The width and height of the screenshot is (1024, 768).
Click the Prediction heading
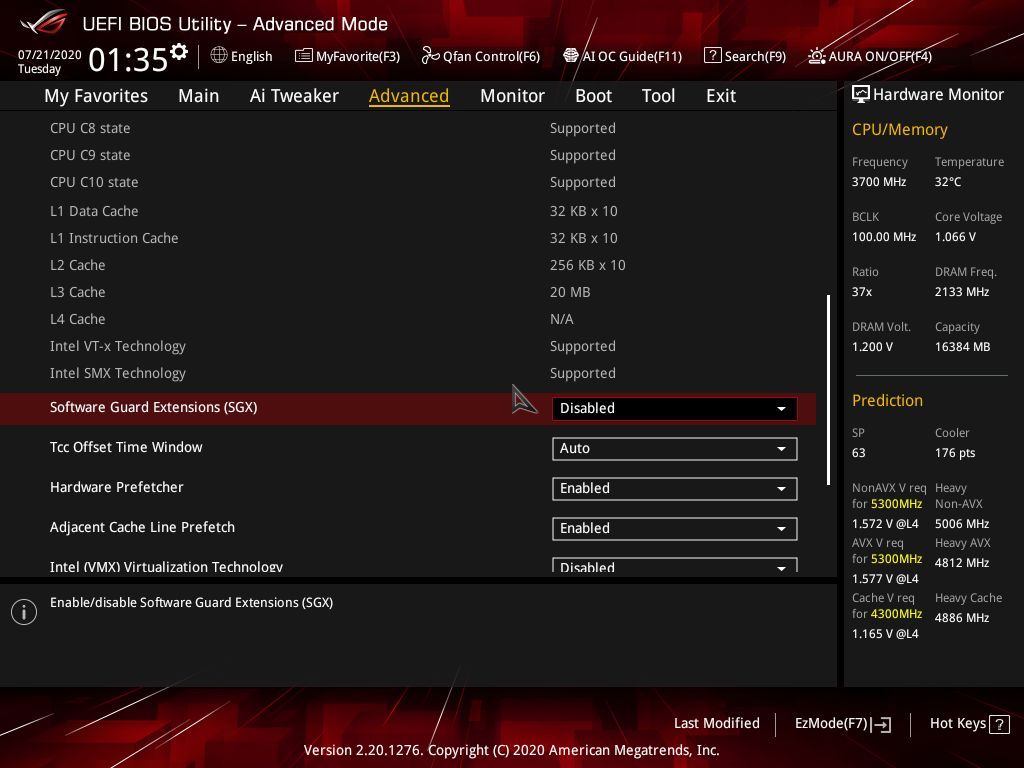click(x=887, y=400)
